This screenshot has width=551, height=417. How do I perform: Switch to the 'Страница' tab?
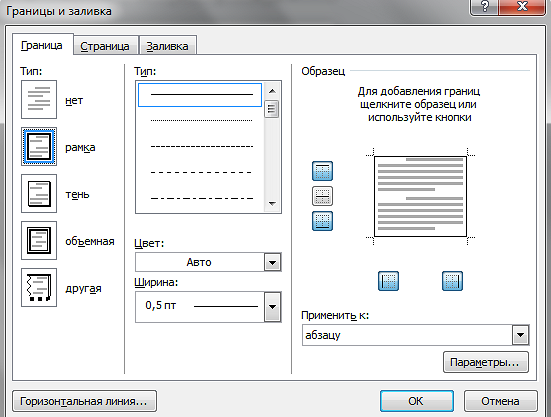click(105, 46)
